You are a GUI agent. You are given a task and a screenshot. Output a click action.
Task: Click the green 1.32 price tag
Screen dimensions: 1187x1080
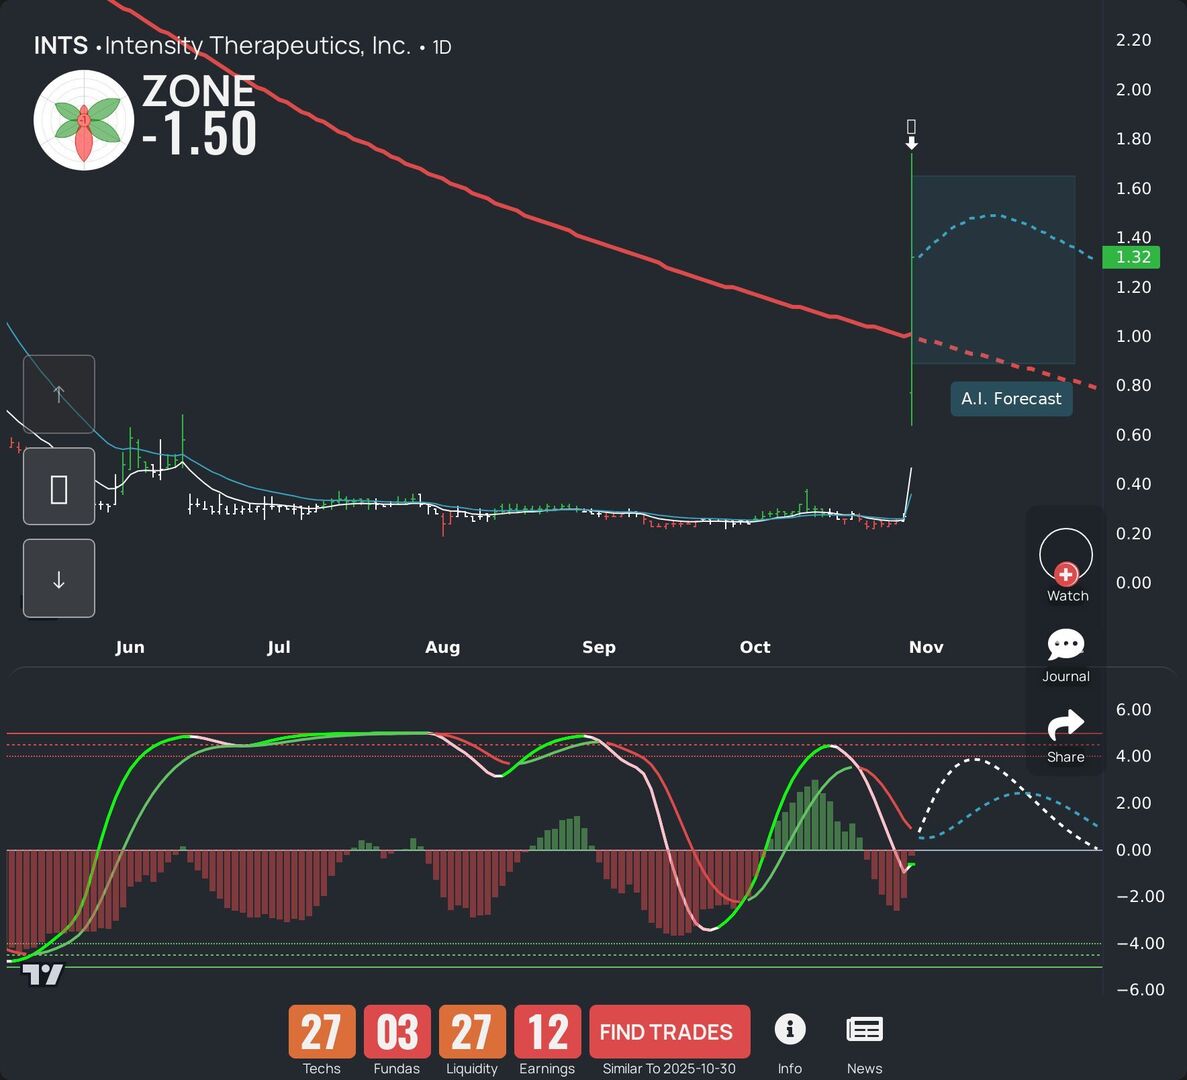click(x=1131, y=257)
